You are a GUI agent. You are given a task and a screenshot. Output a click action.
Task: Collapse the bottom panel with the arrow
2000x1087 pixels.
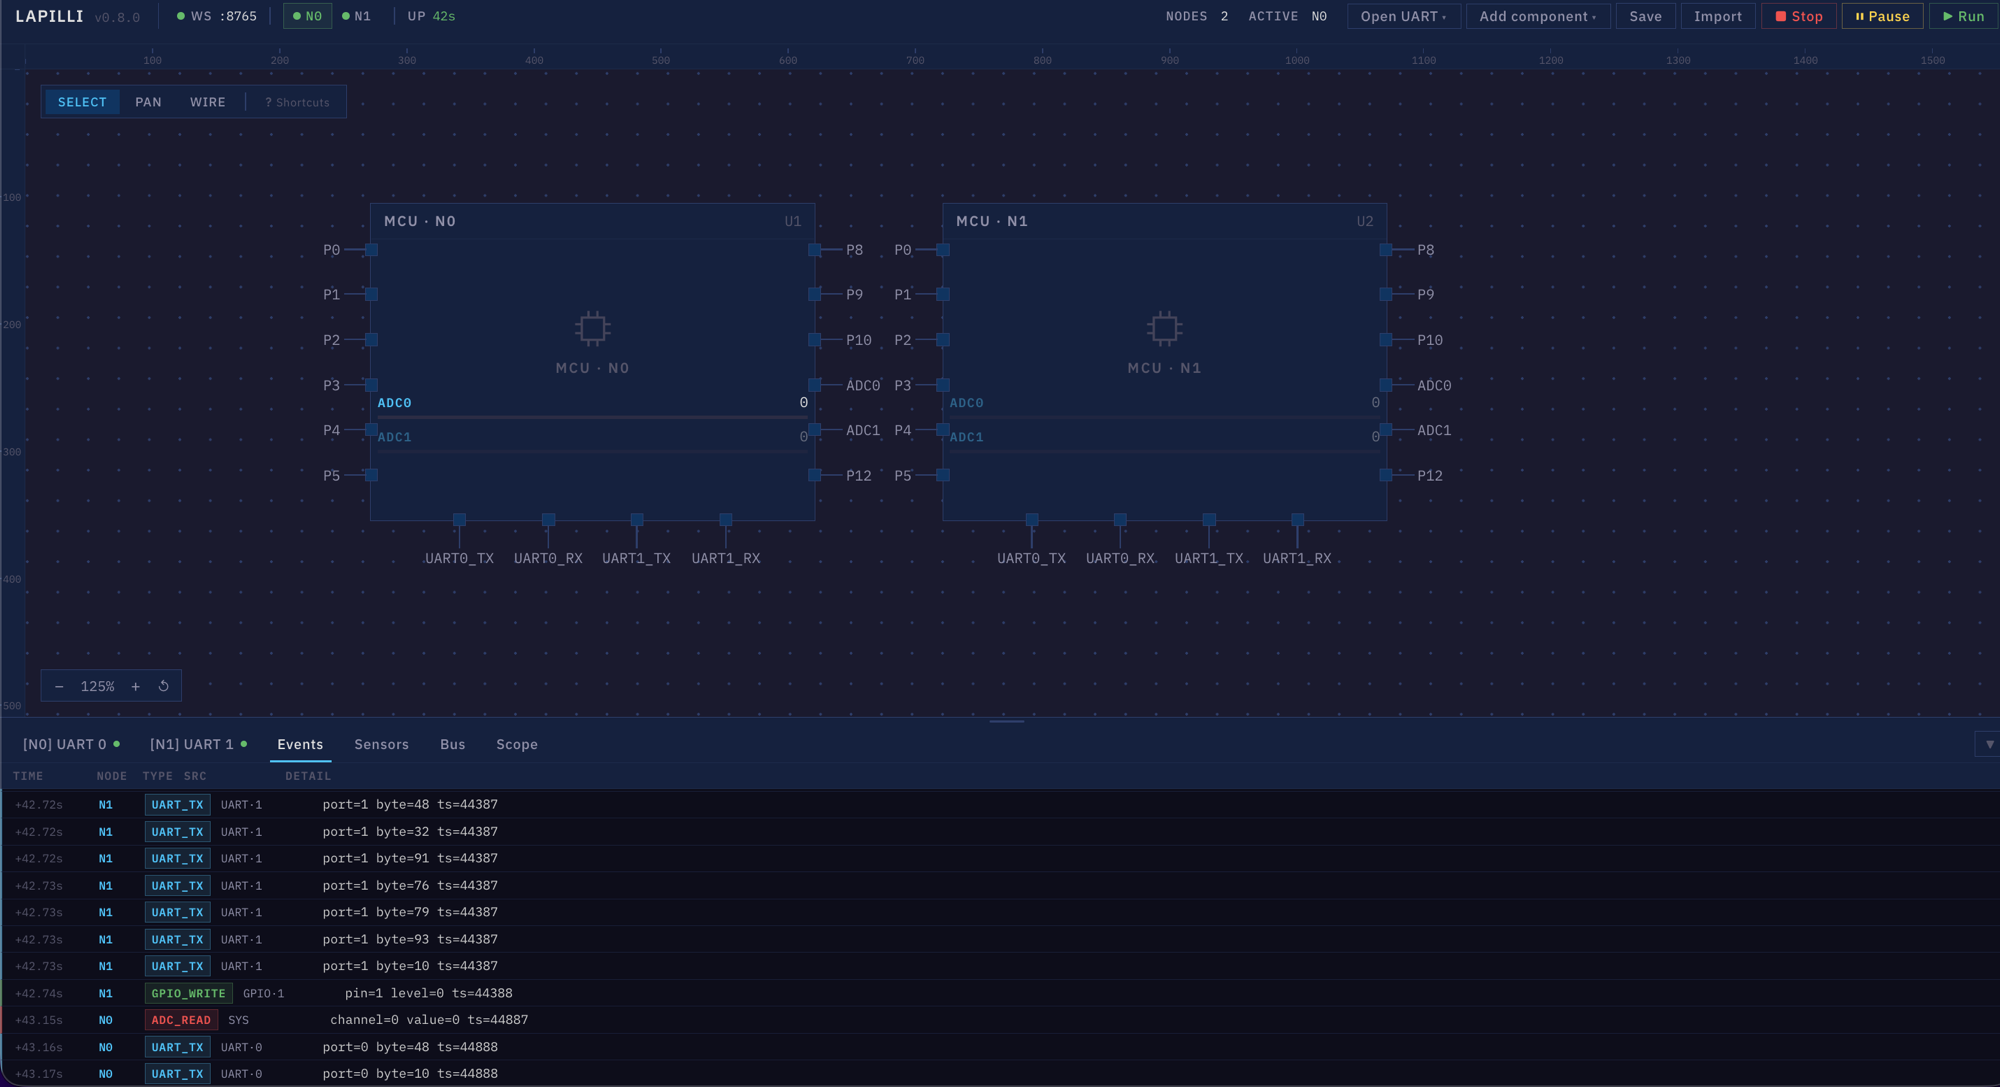pos(1989,744)
